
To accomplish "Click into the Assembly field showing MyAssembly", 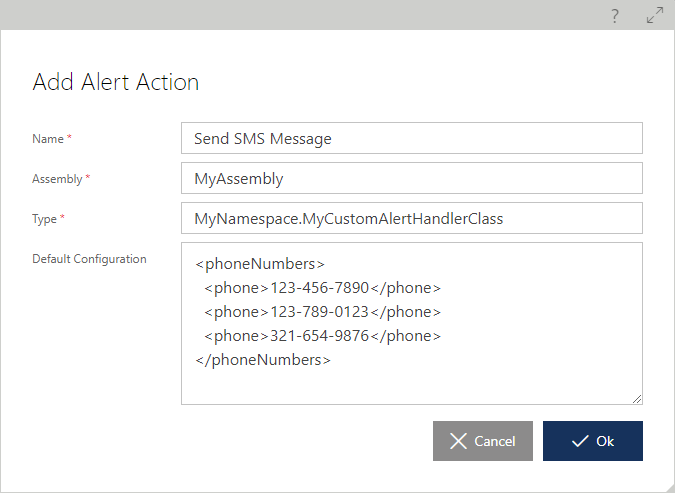I will click(x=412, y=178).
